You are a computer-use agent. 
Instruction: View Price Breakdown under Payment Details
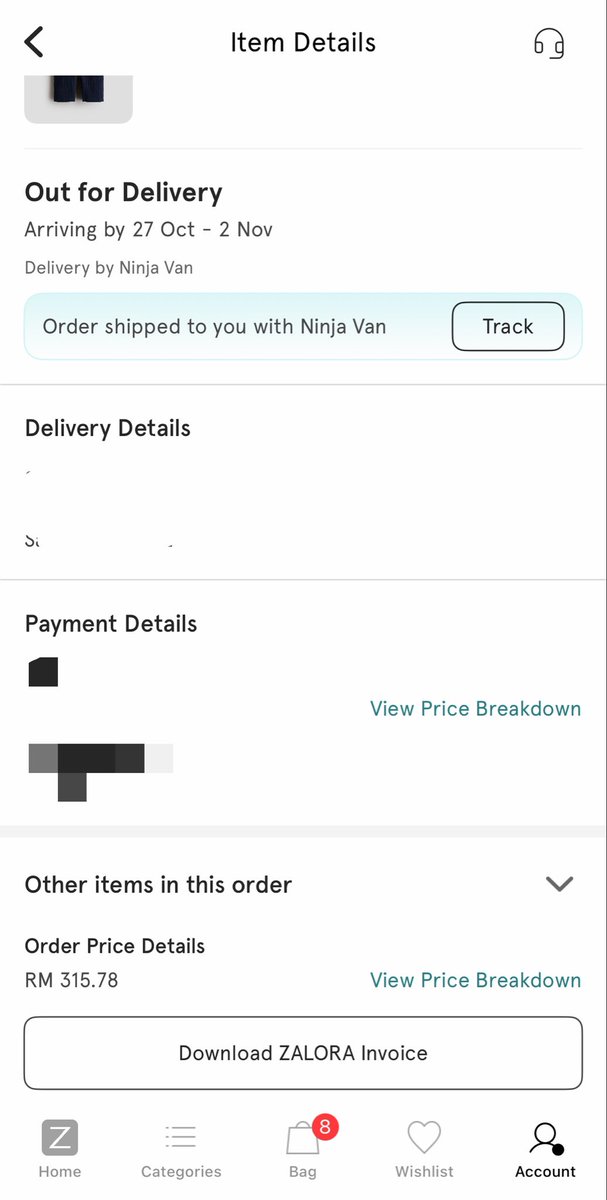475,708
